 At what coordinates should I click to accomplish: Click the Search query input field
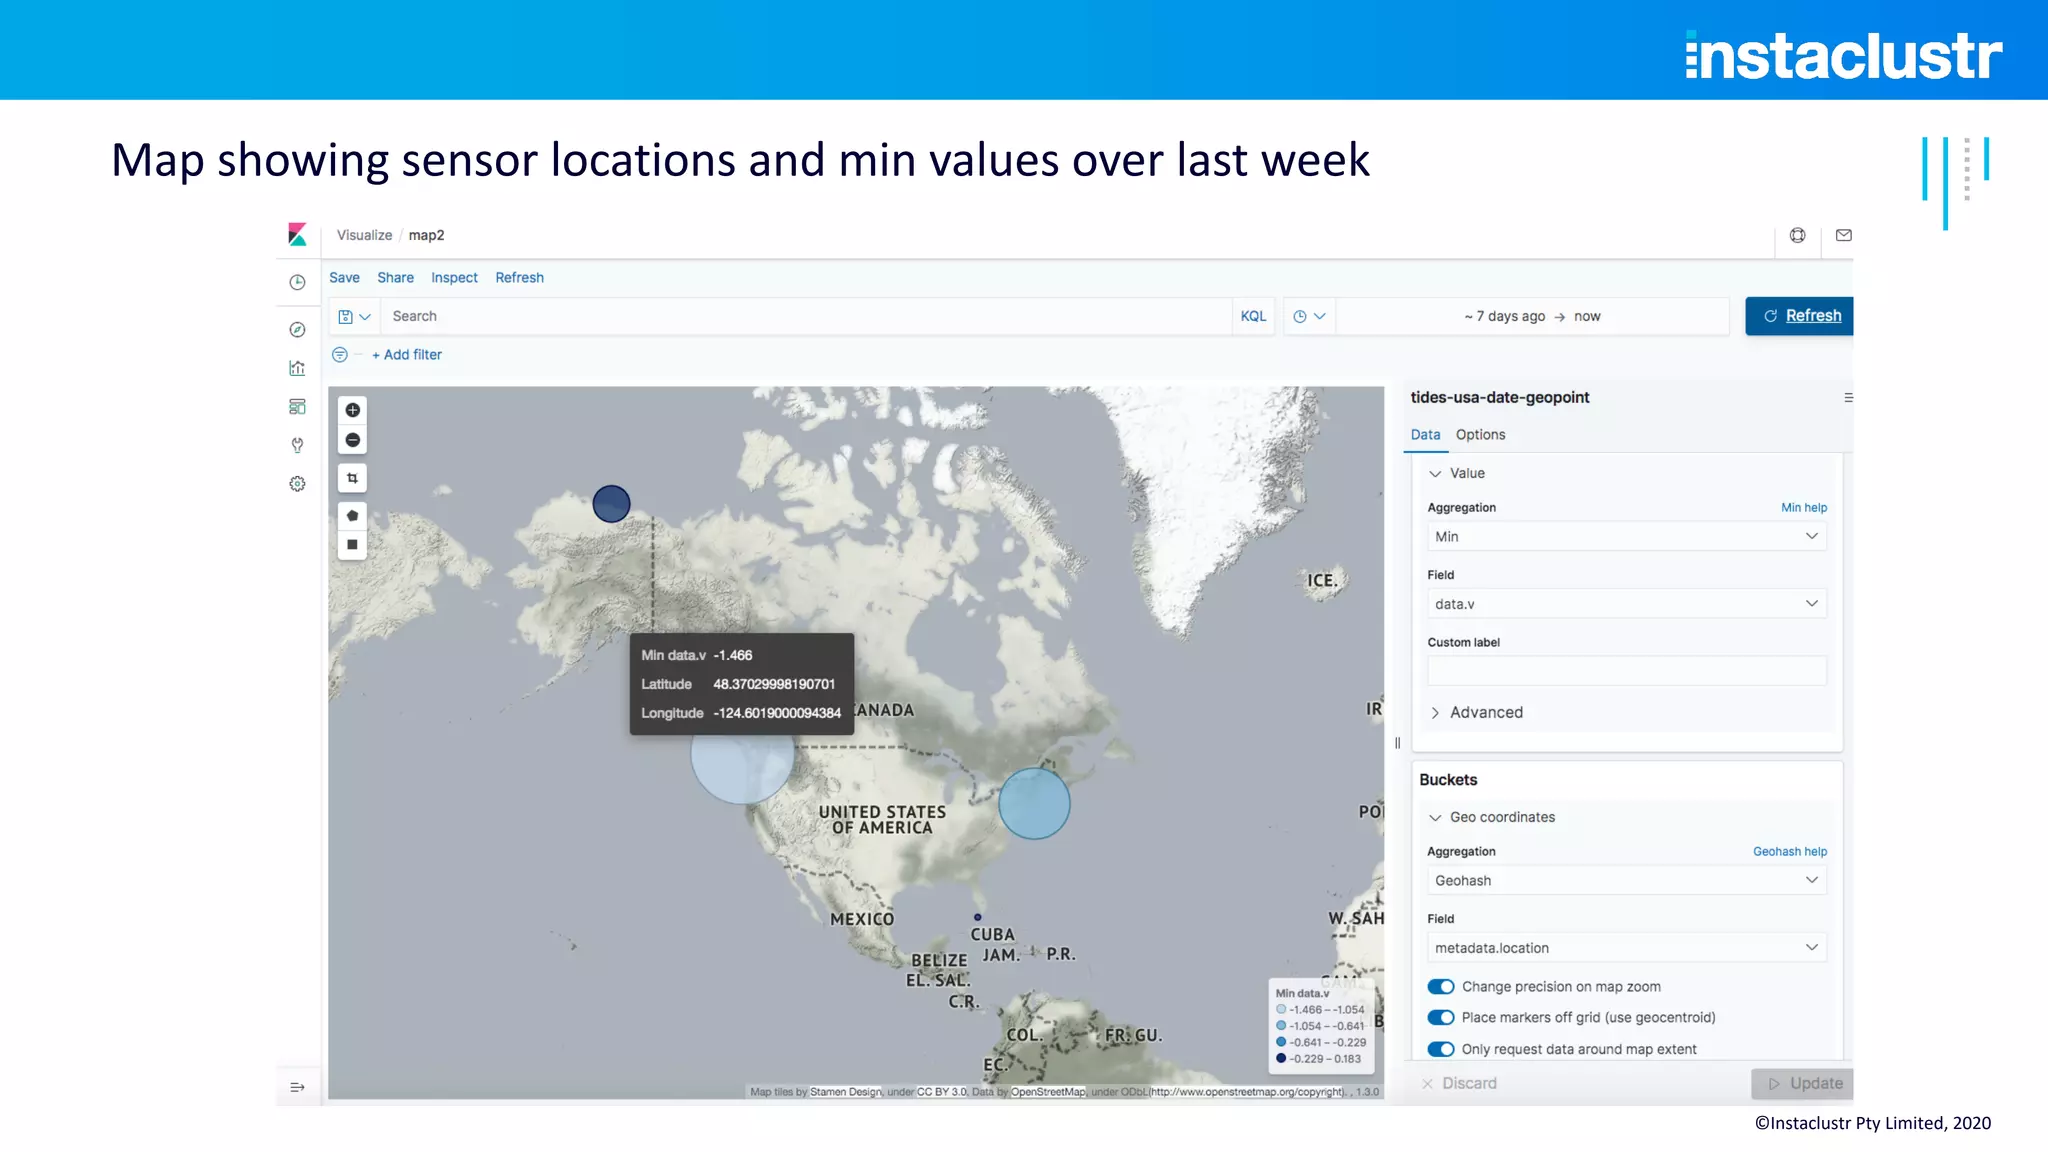806,317
